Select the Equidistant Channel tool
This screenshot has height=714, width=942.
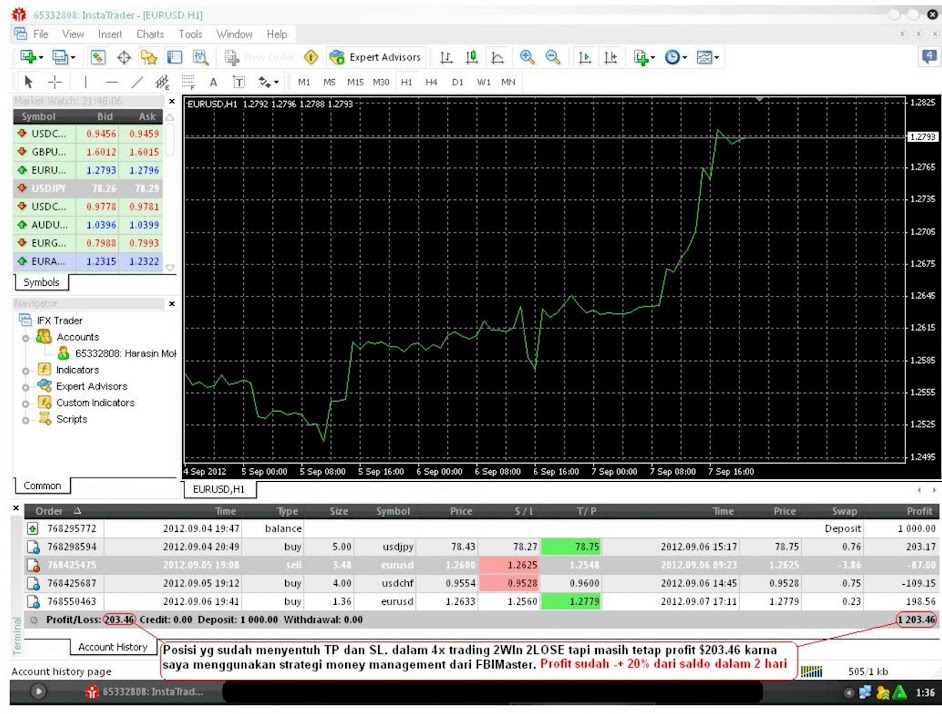(x=162, y=82)
